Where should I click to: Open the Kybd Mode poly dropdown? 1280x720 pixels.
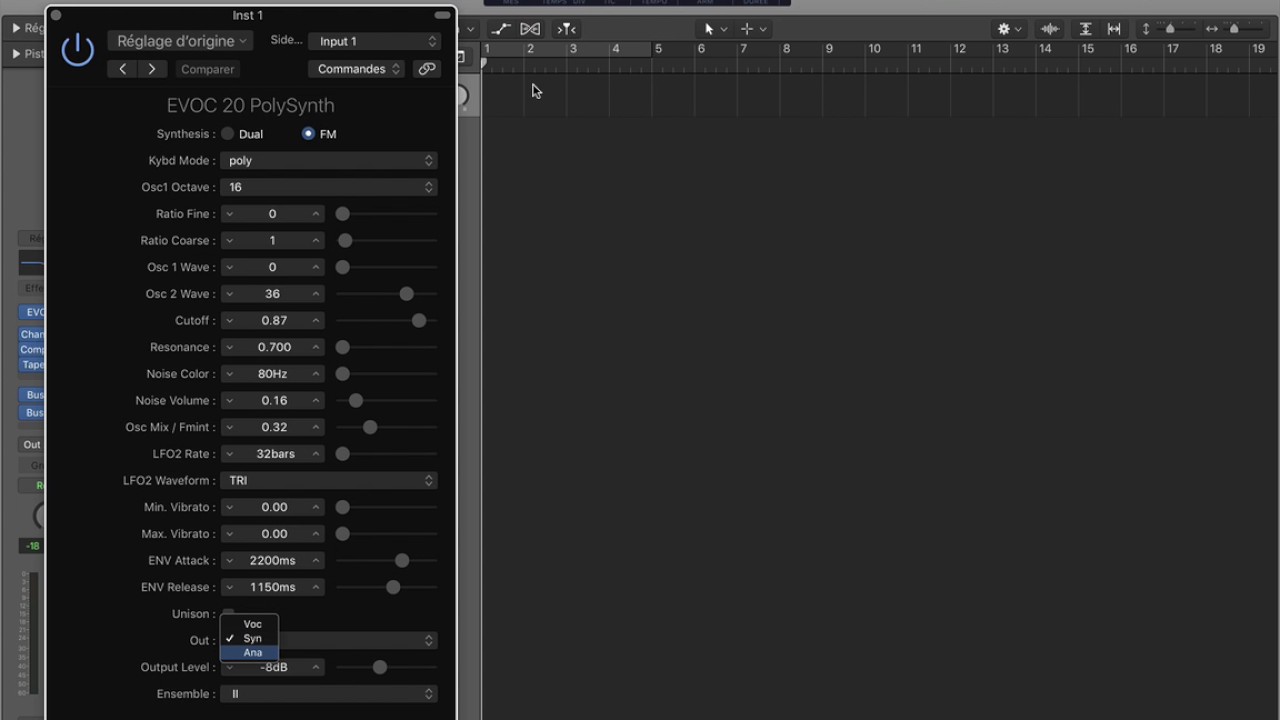pyautogui.click(x=329, y=160)
